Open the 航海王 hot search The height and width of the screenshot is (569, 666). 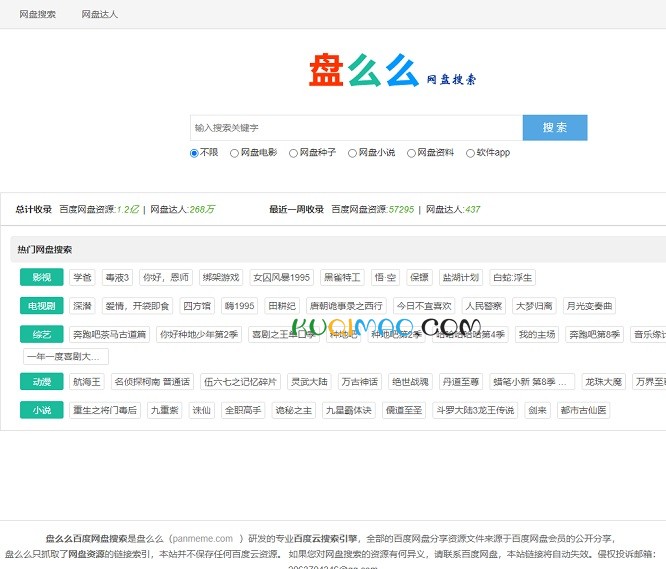[x=87, y=381]
